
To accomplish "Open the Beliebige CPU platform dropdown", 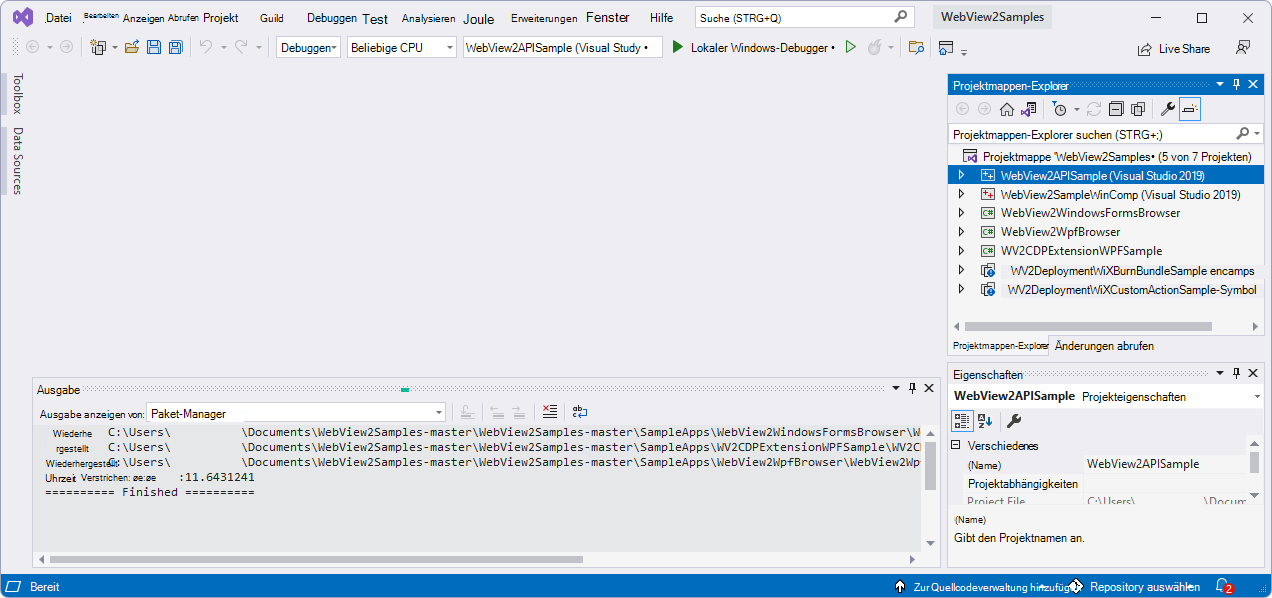I will (x=449, y=47).
